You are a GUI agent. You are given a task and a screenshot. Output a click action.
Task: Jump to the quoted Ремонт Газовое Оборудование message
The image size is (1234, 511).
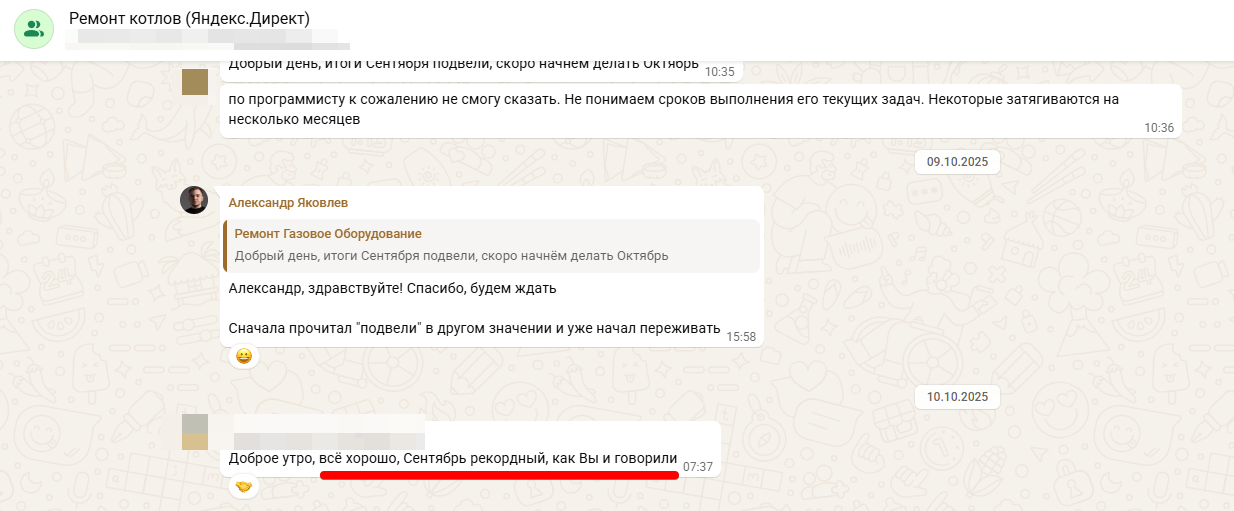[x=493, y=245]
